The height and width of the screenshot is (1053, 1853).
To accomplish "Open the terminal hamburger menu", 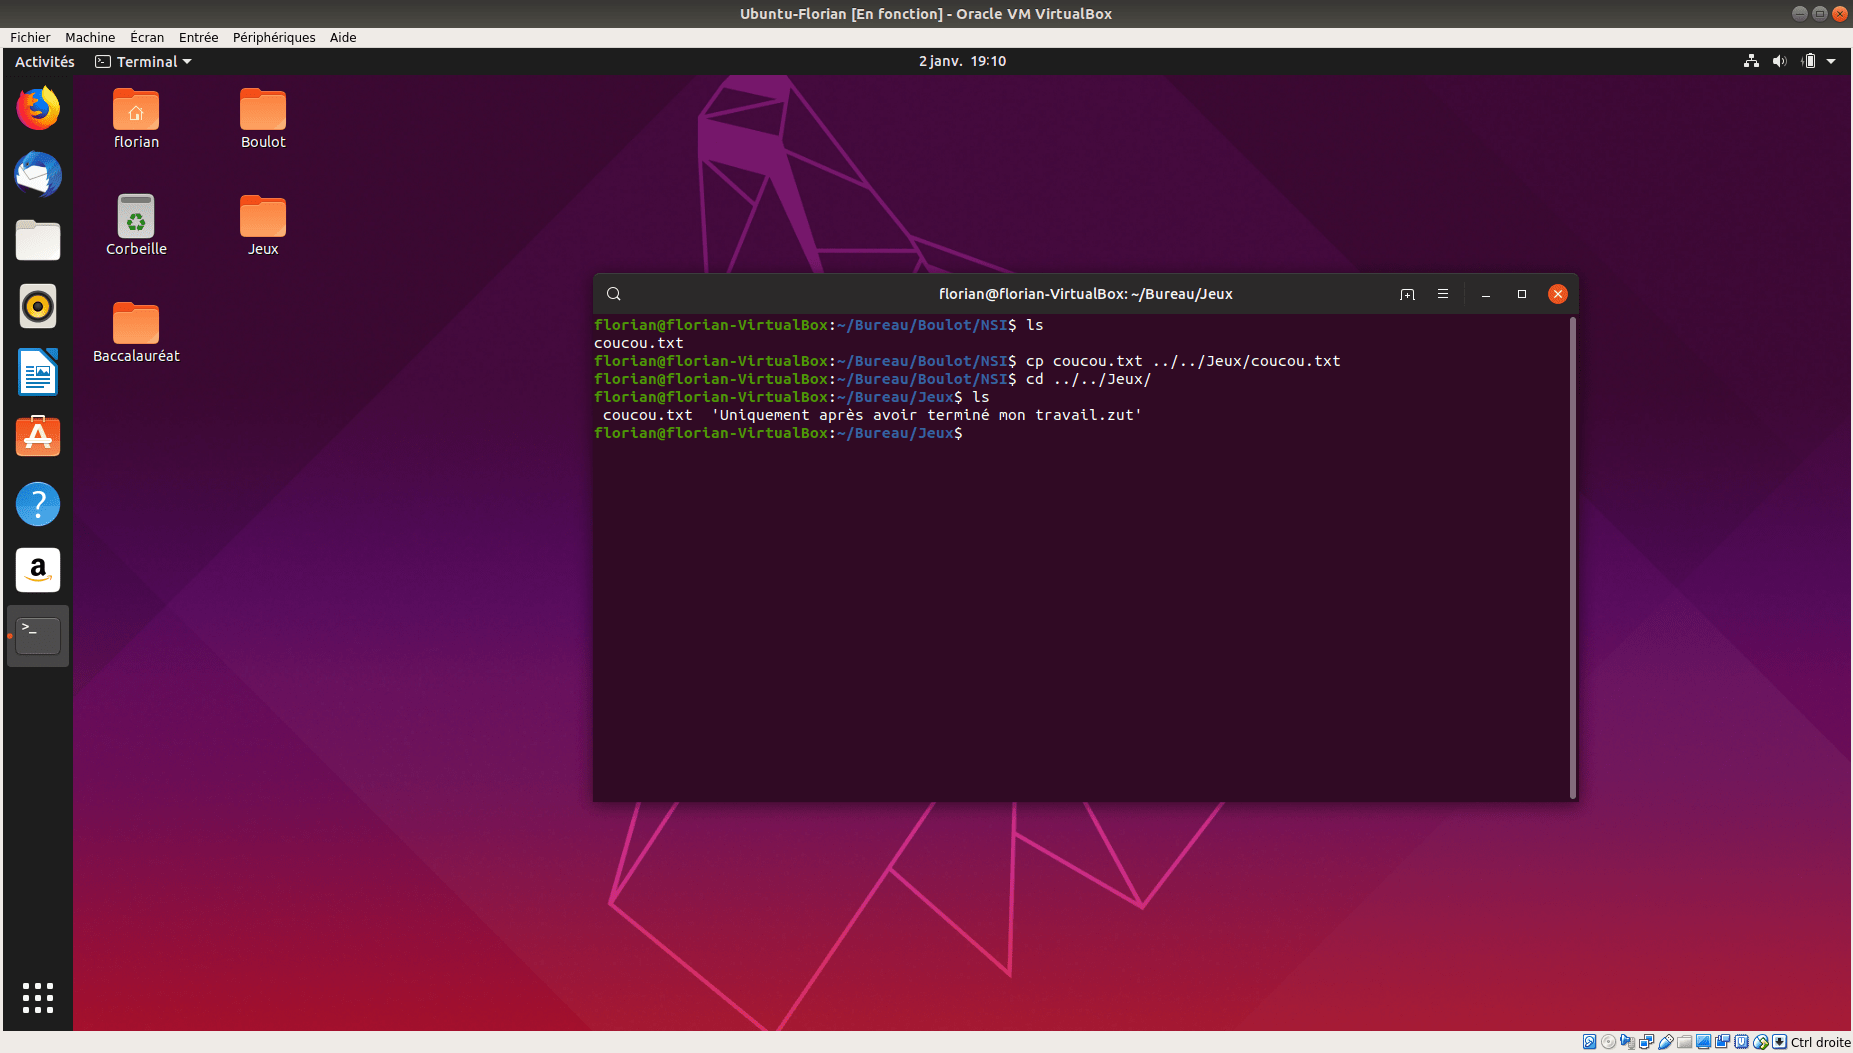I will click(1442, 294).
